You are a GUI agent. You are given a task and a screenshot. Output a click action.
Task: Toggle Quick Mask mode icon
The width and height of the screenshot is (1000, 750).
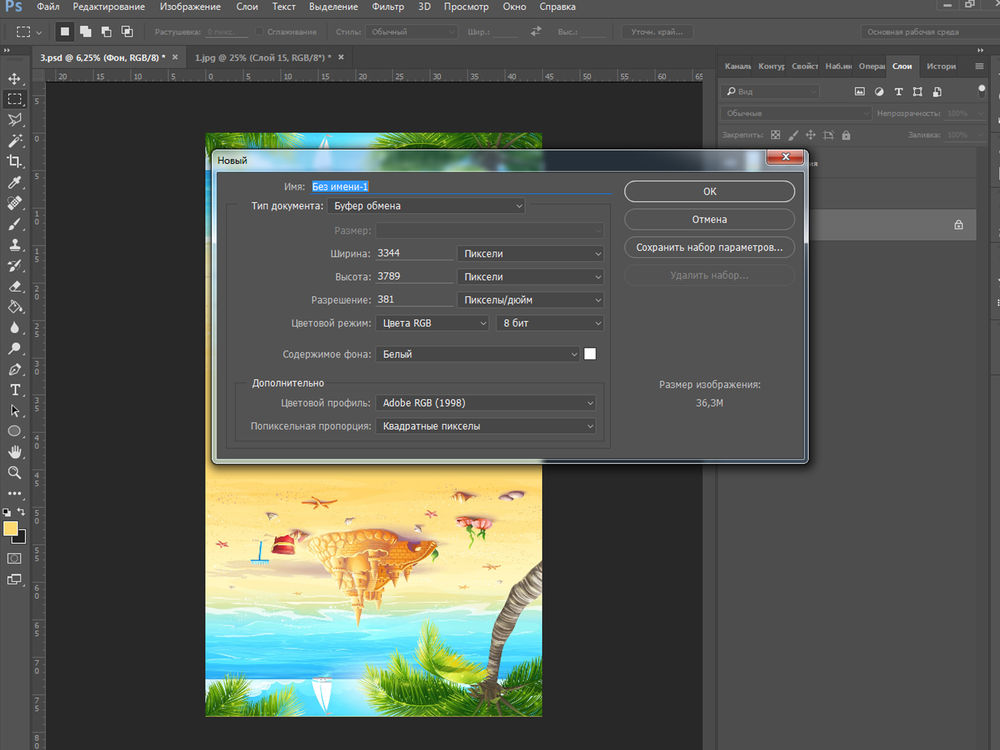(14, 558)
